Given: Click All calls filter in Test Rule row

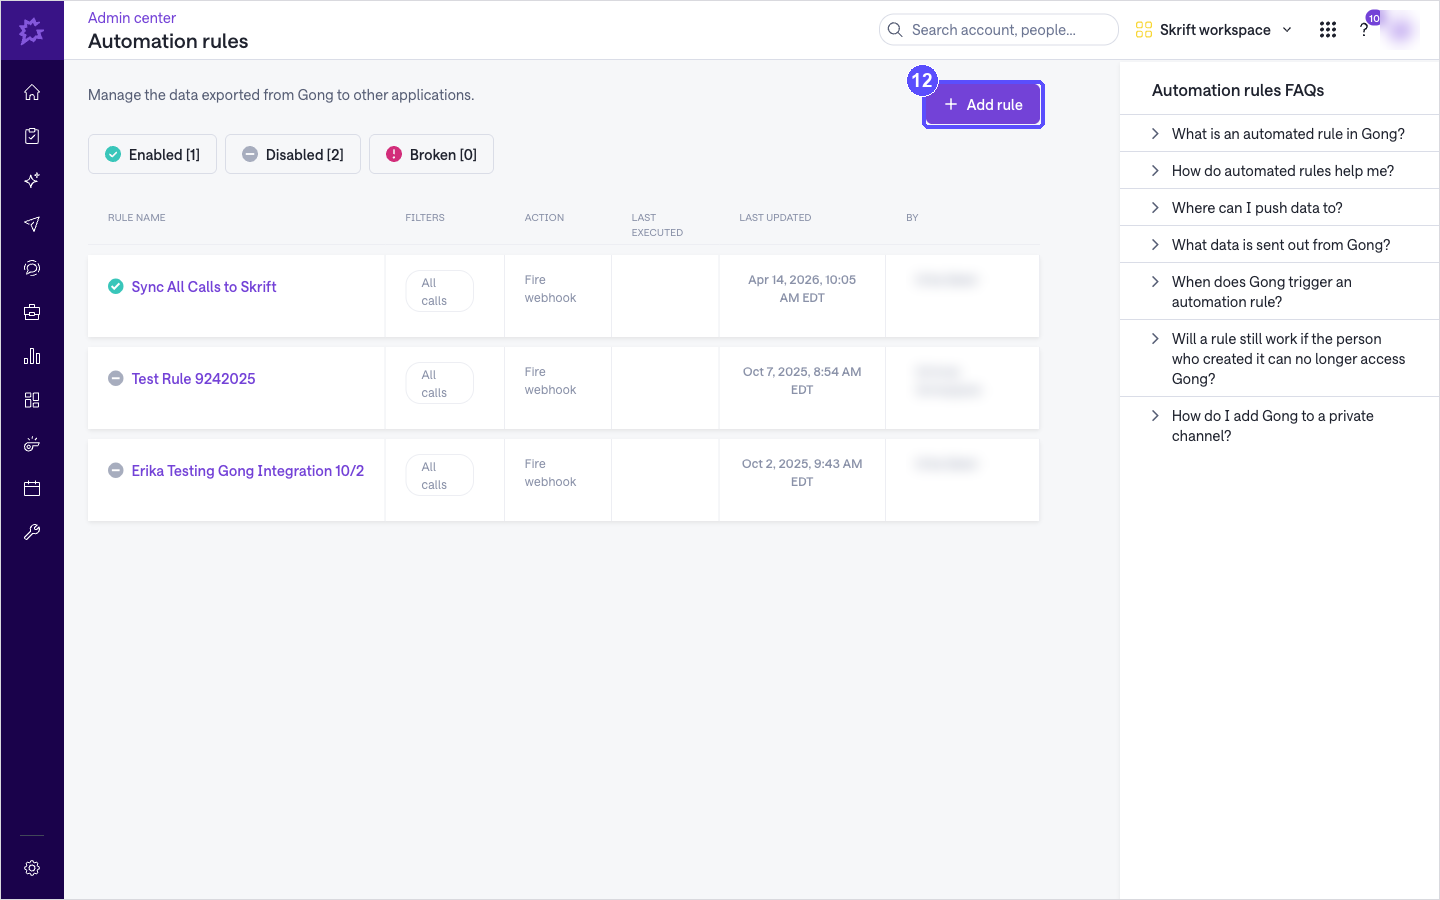Looking at the screenshot, I should [x=440, y=383].
